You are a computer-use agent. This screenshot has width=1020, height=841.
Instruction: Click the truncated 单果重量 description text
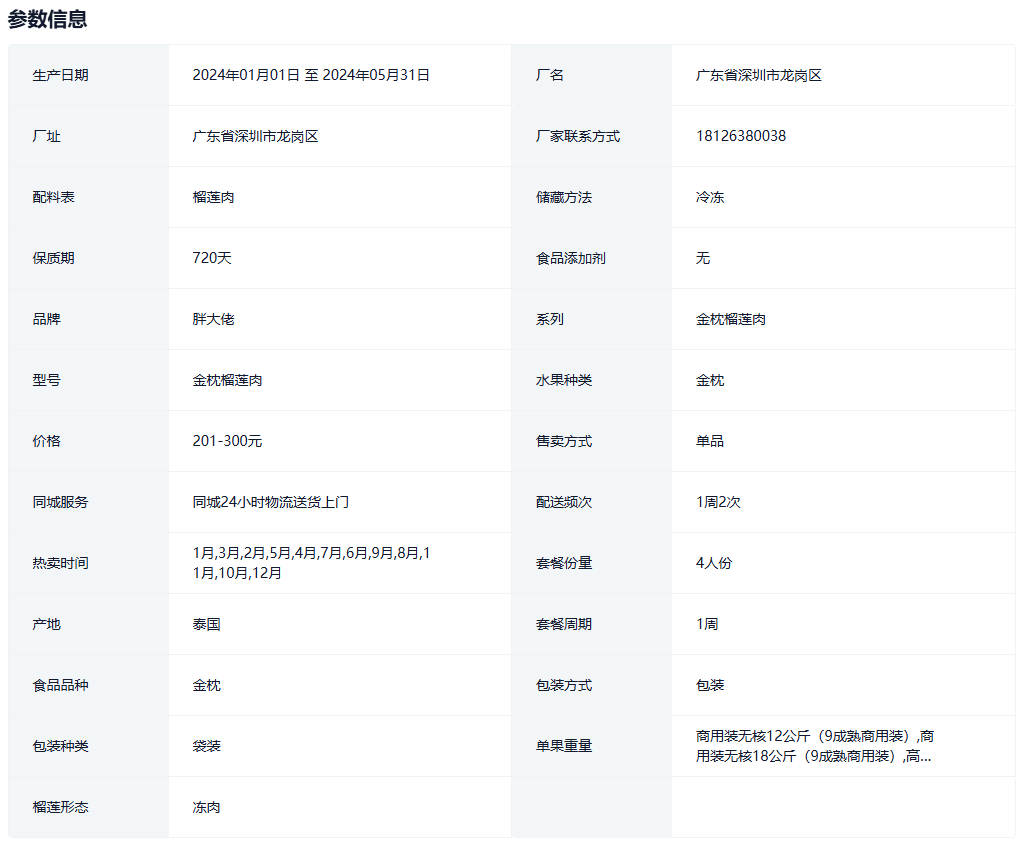click(814, 746)
